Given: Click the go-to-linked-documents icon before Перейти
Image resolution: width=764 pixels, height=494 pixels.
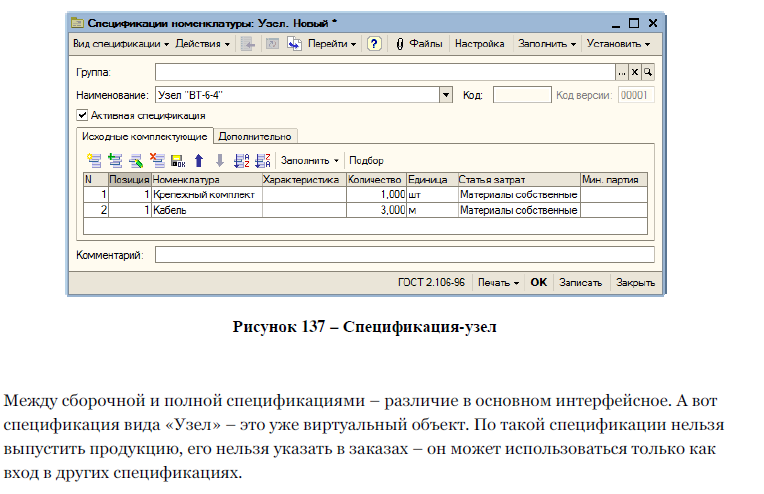Looking at the screenshot, I should click(294, 44).
